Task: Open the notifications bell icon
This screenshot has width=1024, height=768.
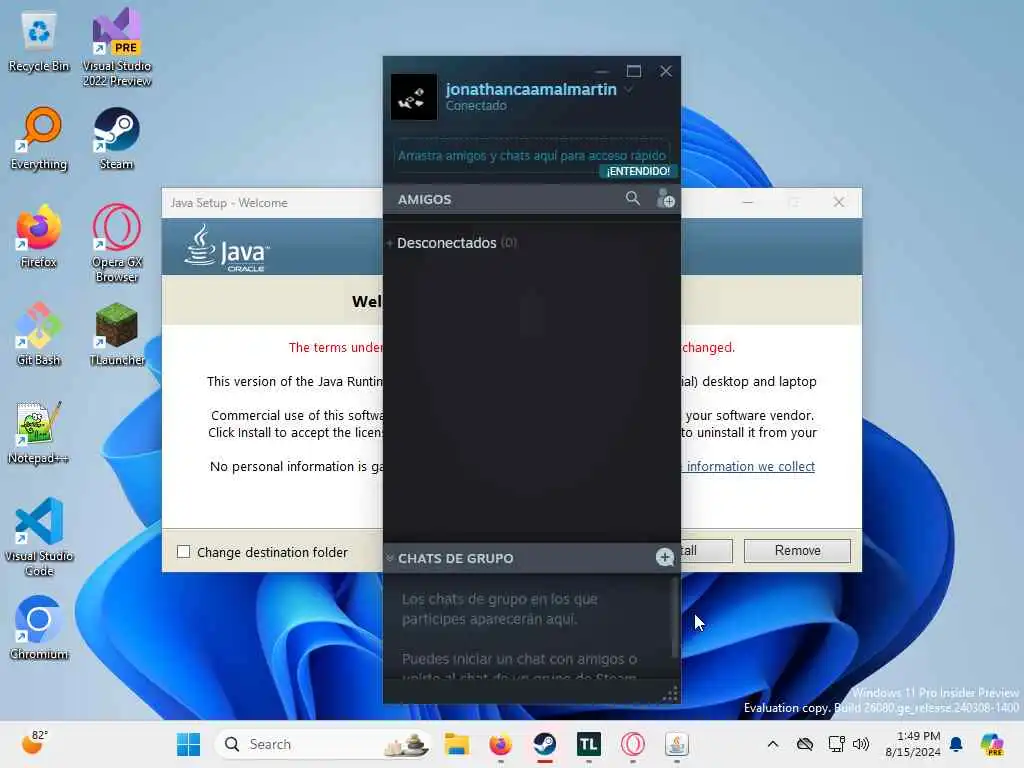Action: (x=956, y=744)
